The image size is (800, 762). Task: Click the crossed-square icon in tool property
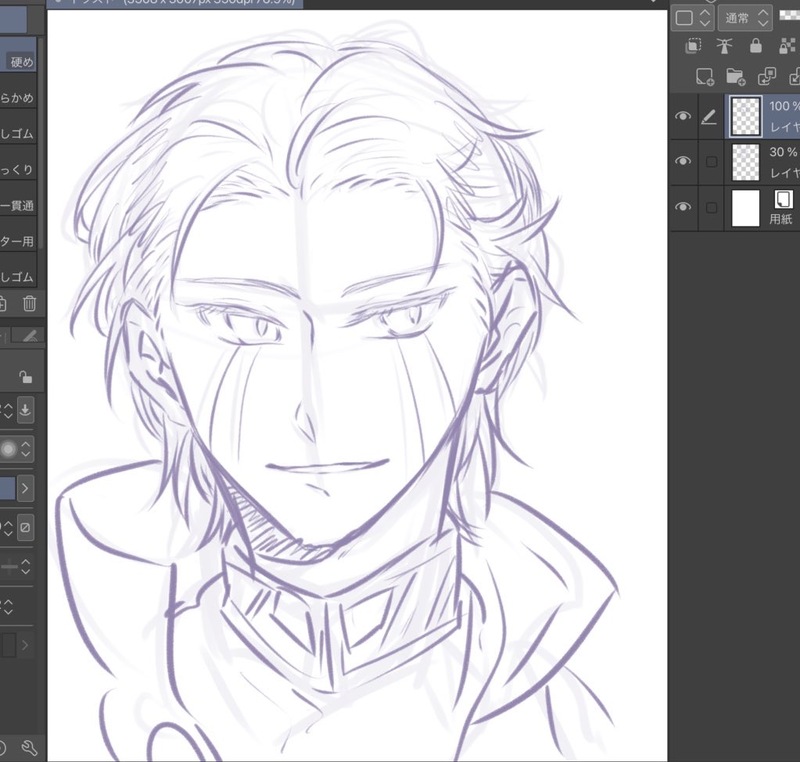point(26,527)
